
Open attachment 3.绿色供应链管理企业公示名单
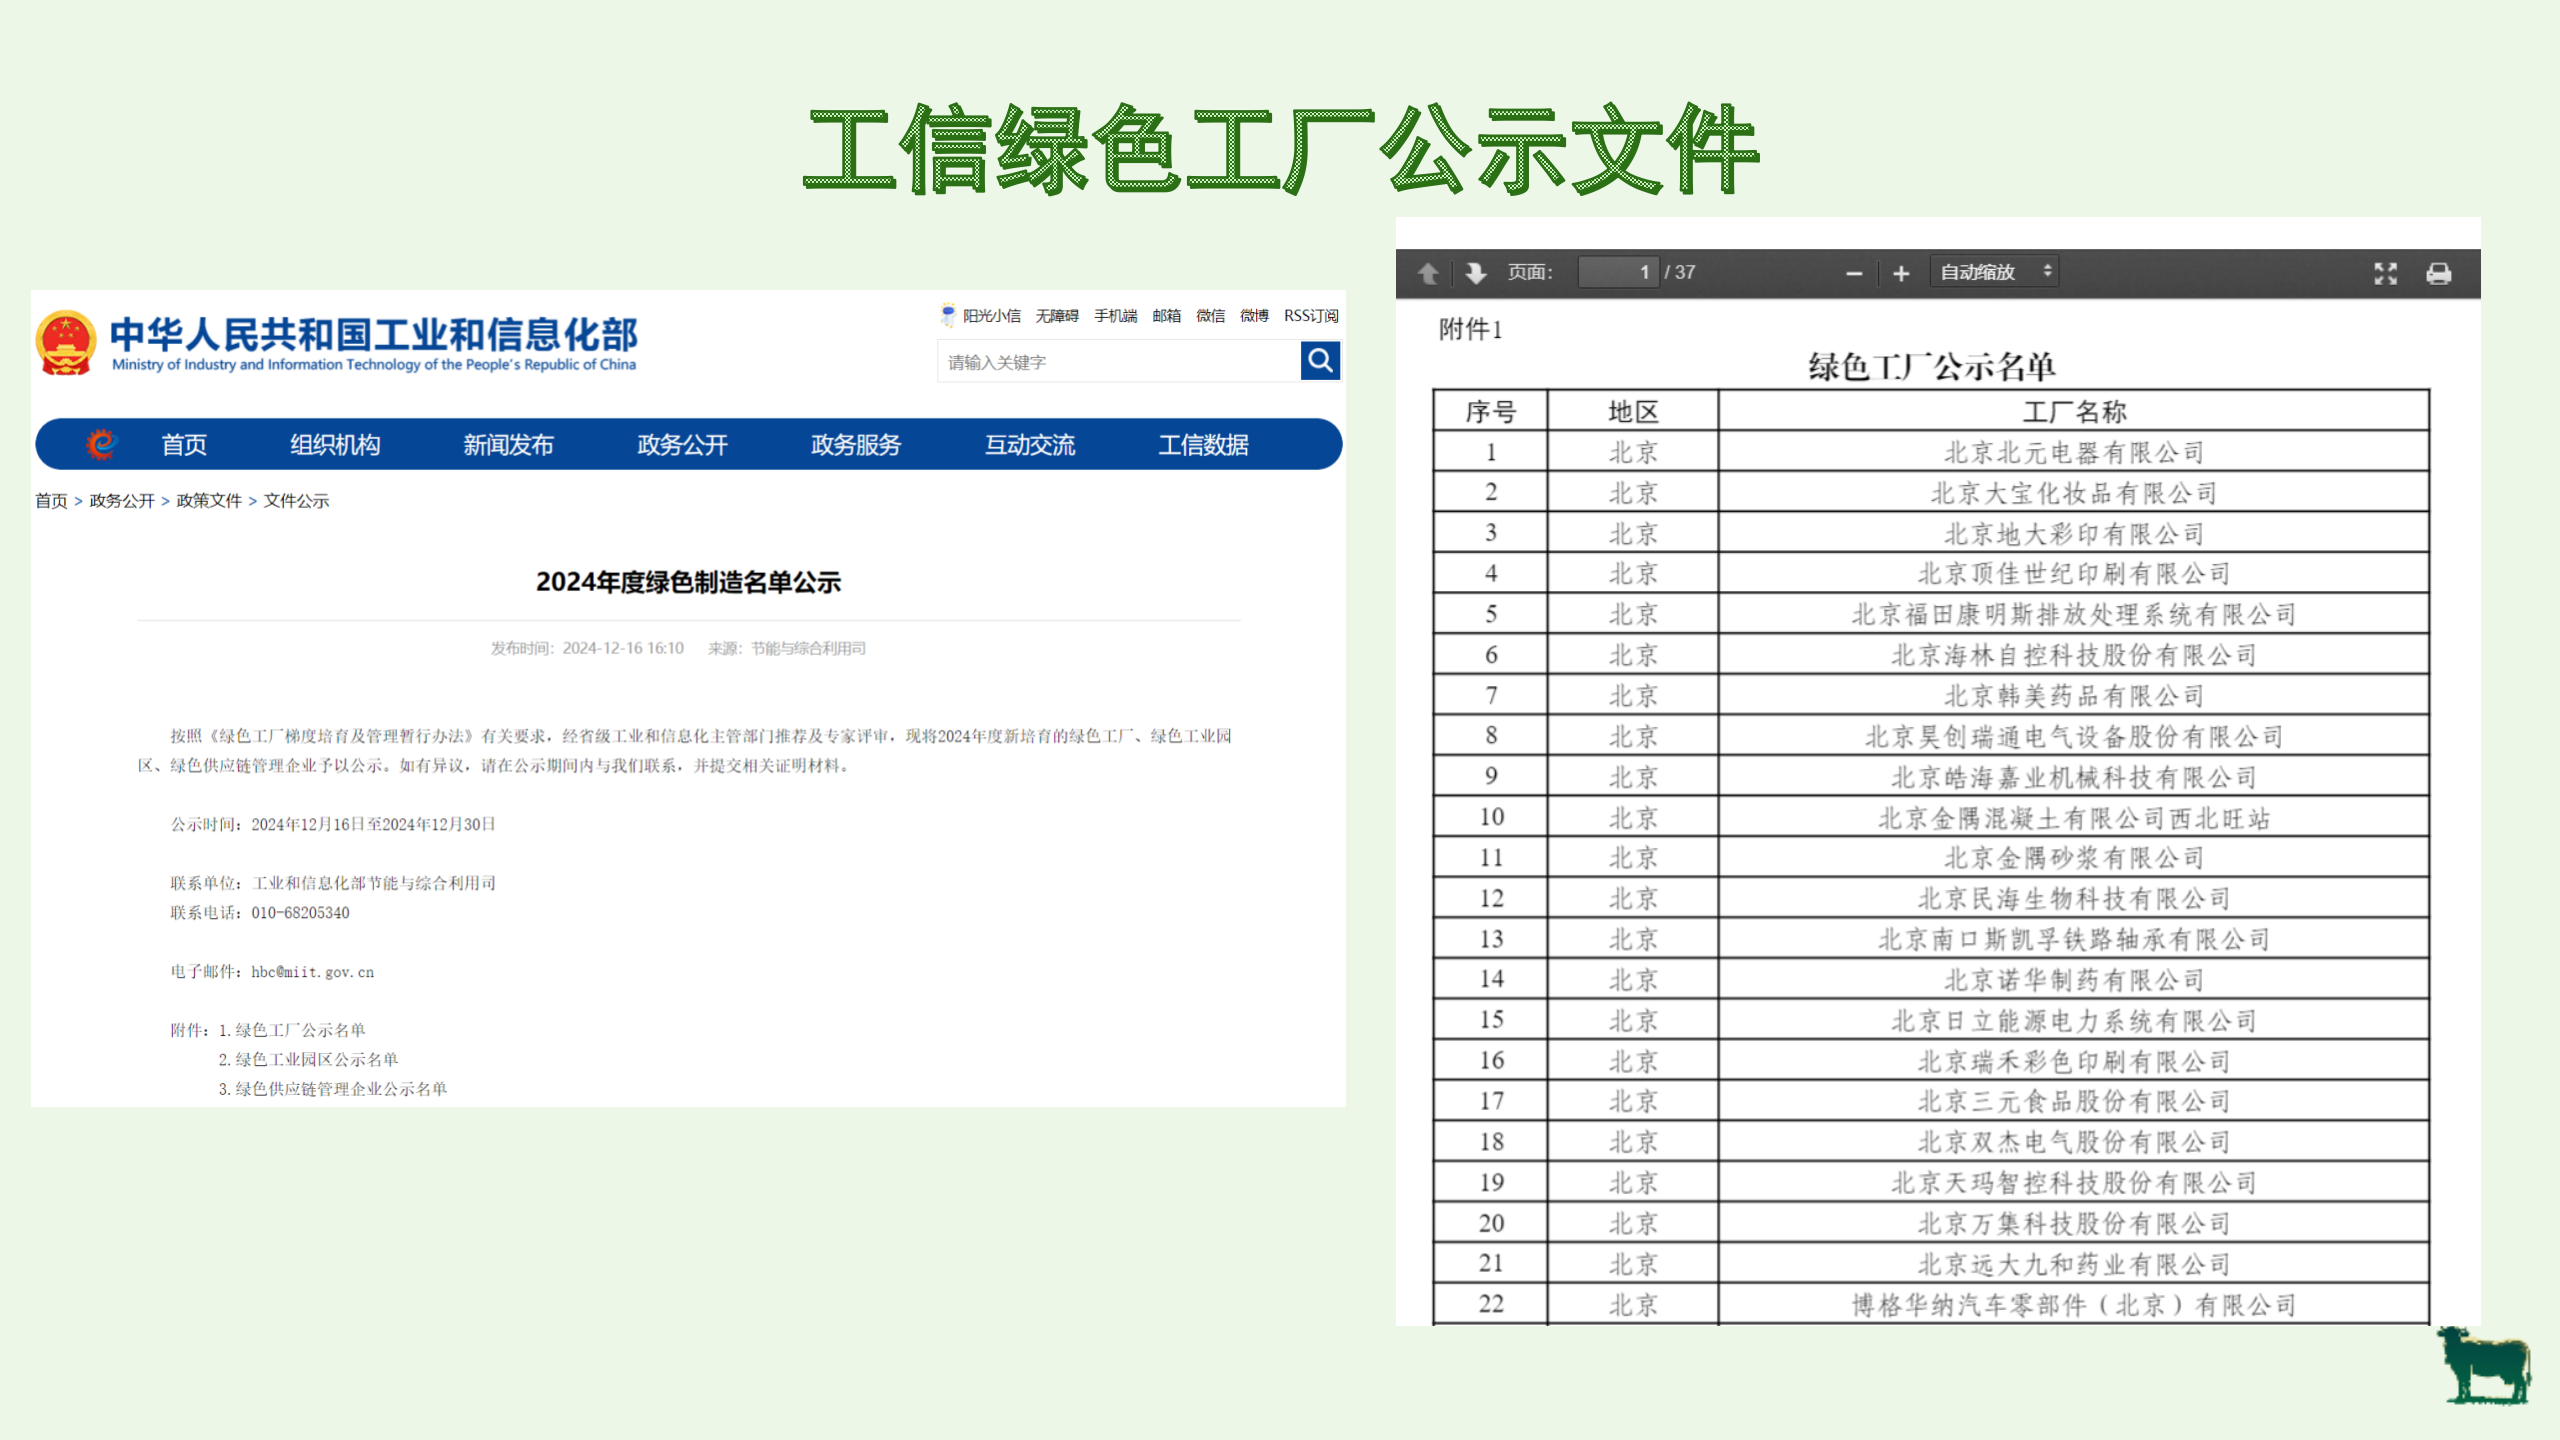pos(333,1089)
